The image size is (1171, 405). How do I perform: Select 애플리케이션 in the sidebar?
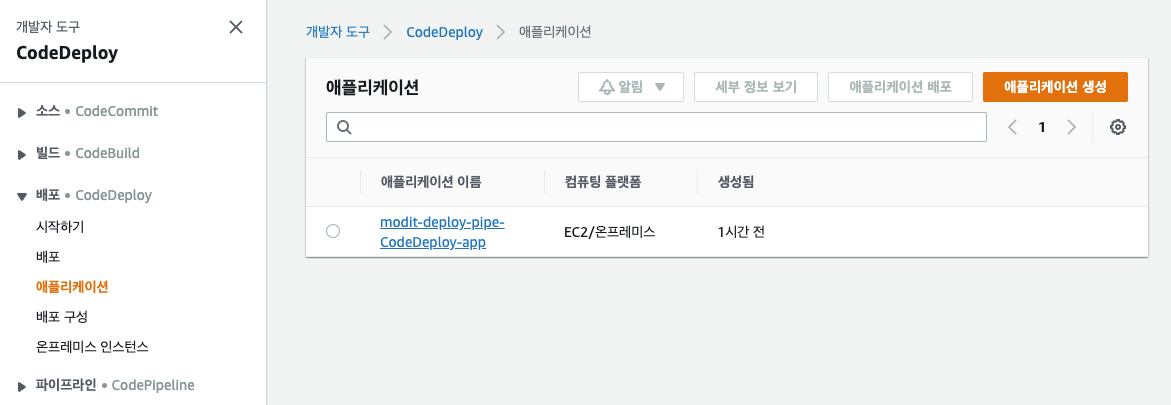pyautogui.click(x=72, y=286)
